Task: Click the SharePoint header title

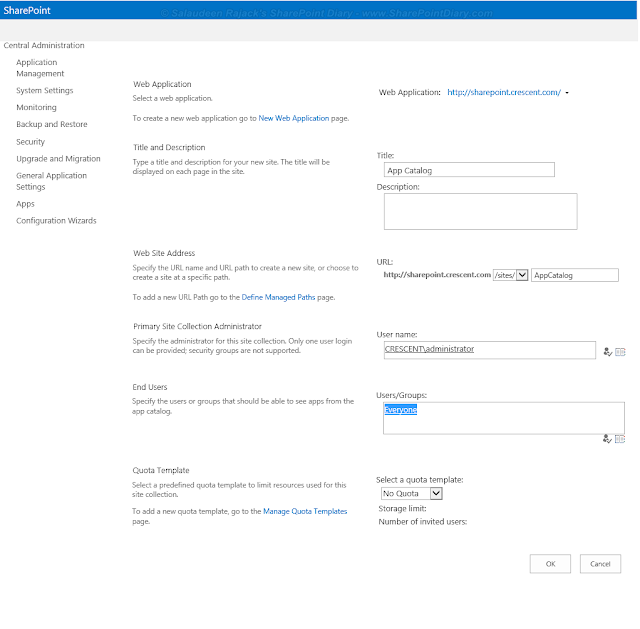Action: point(27,11)
